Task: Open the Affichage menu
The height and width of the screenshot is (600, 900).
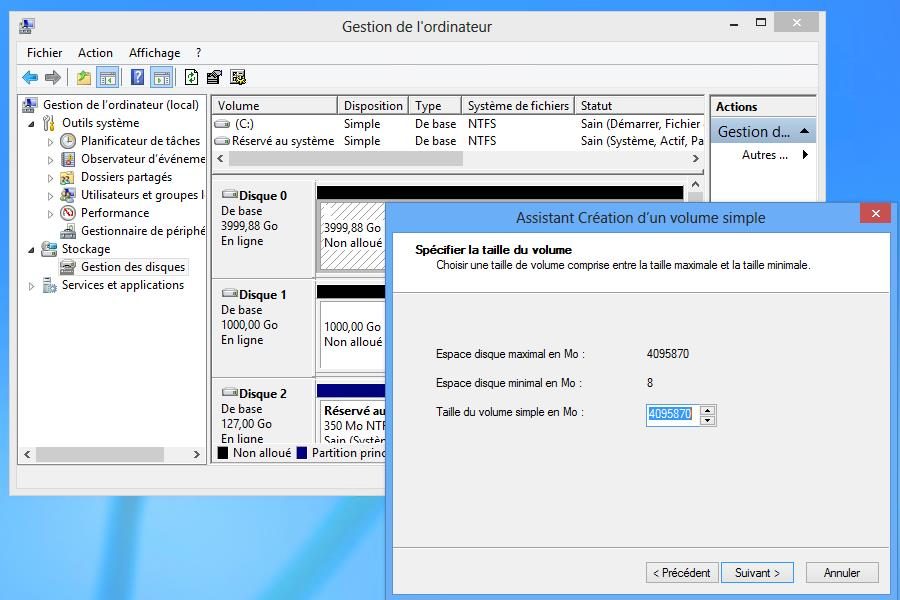Action: click(154, 53)
